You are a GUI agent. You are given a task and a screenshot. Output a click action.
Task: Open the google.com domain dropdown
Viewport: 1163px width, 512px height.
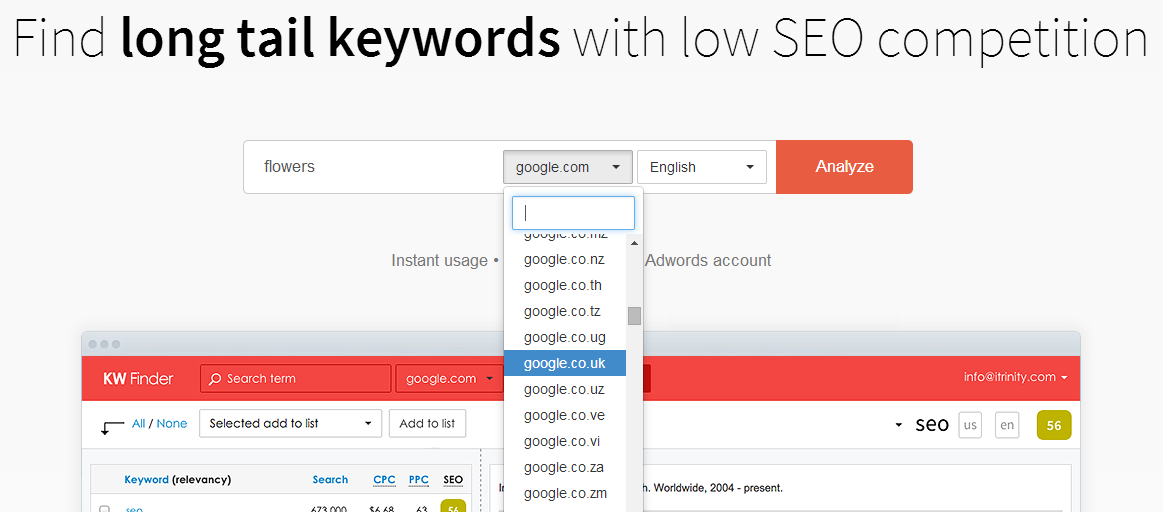click(x=568, y=167)
